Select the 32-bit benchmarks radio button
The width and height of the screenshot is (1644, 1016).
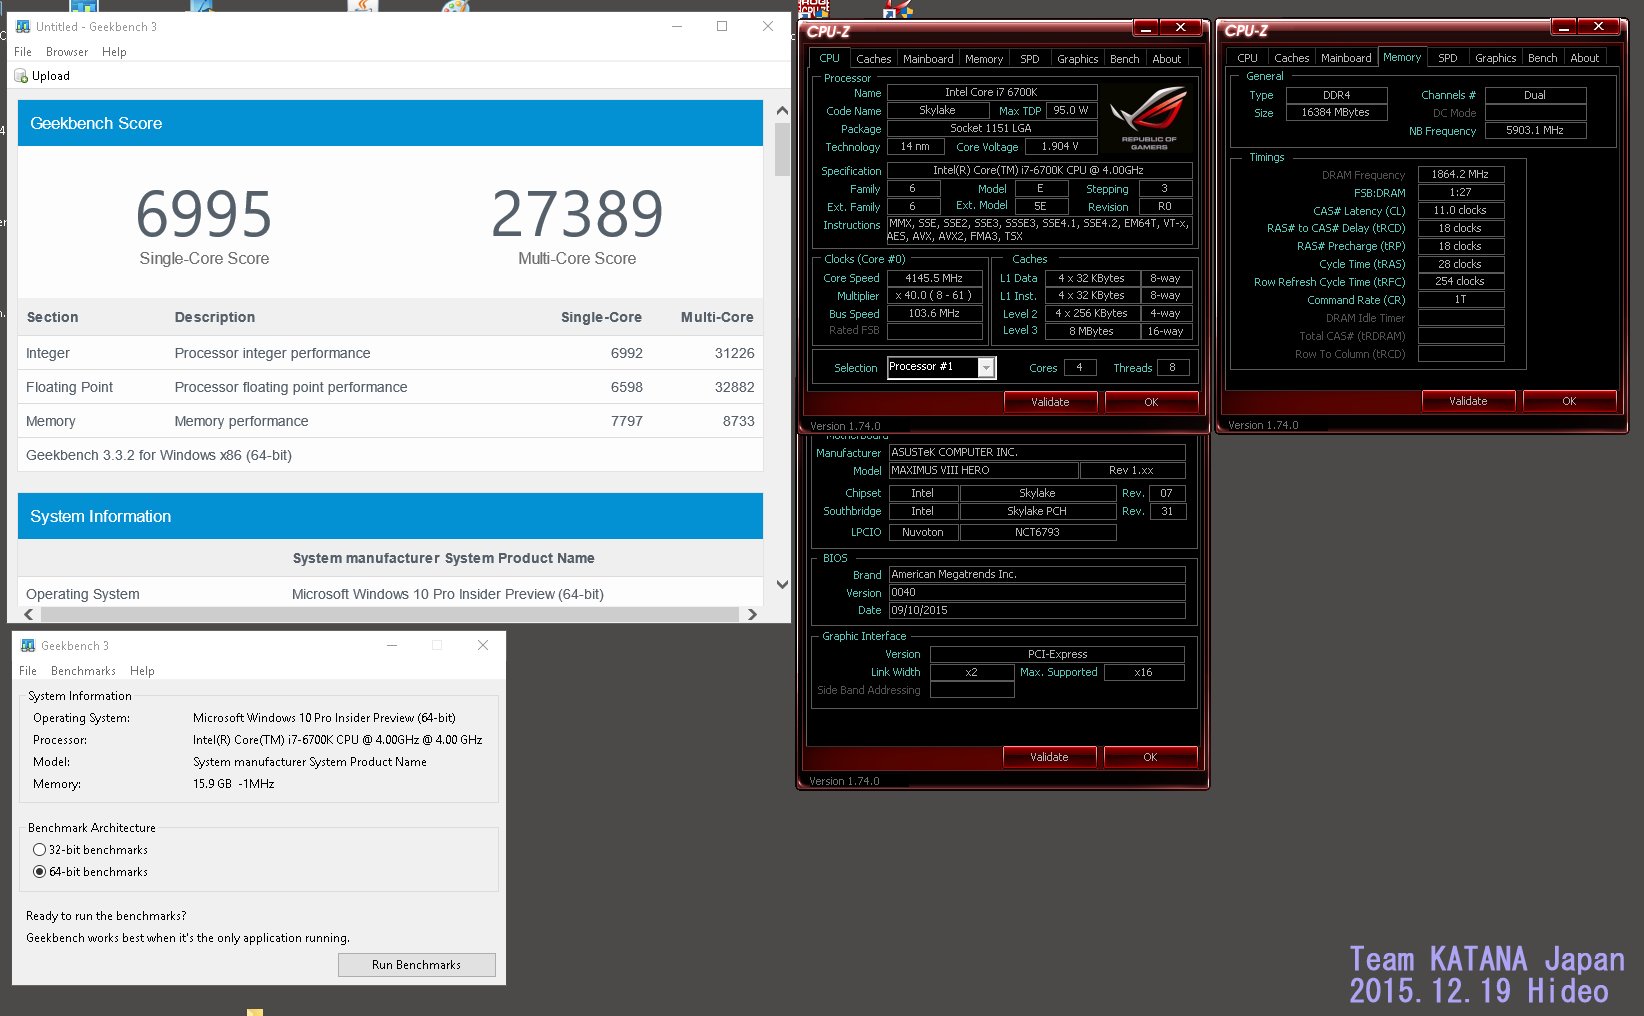[40, 850]
